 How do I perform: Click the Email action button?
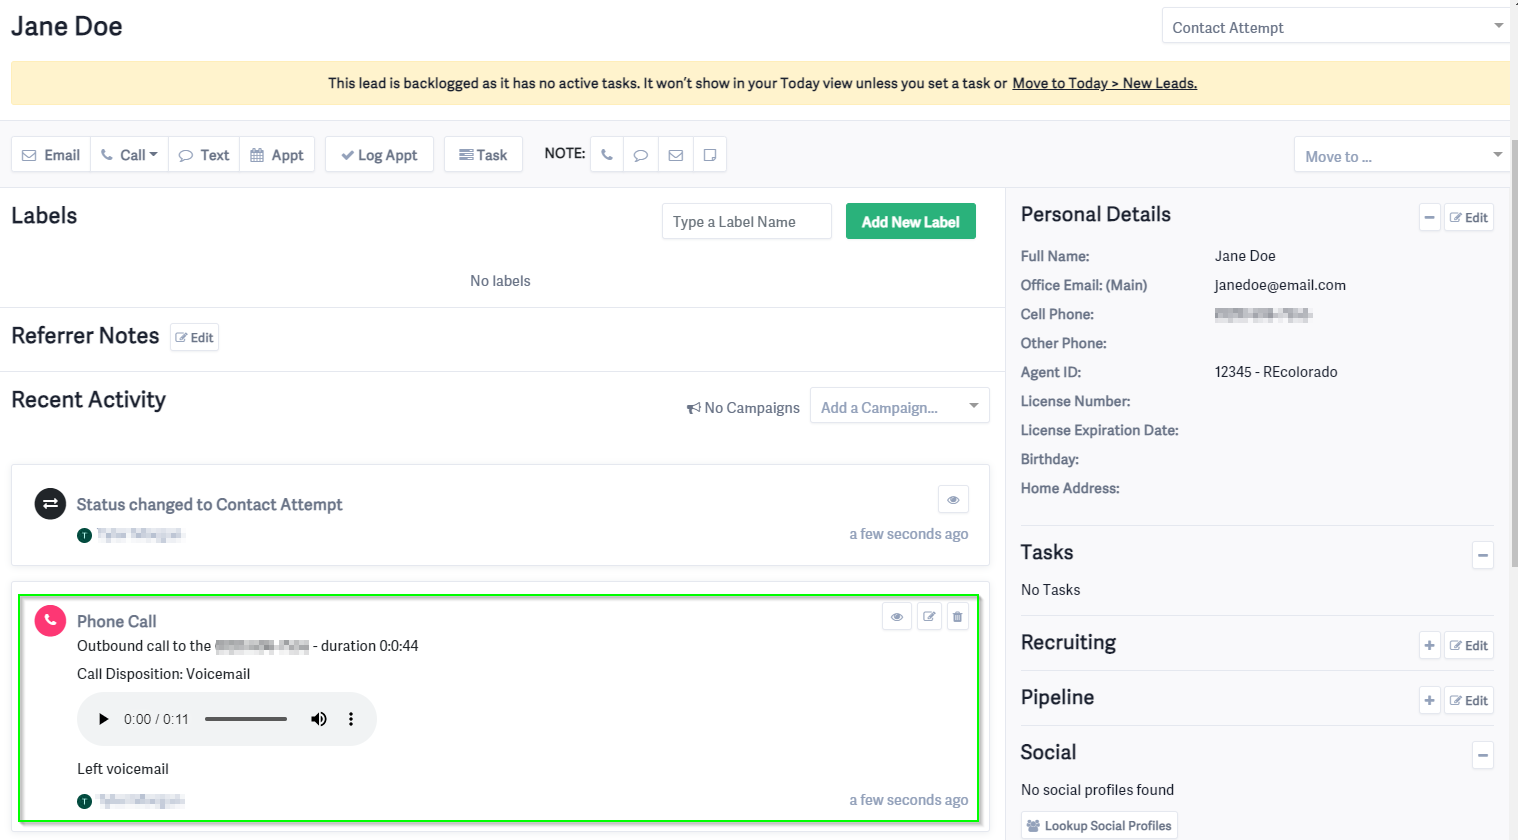[51, 155]
